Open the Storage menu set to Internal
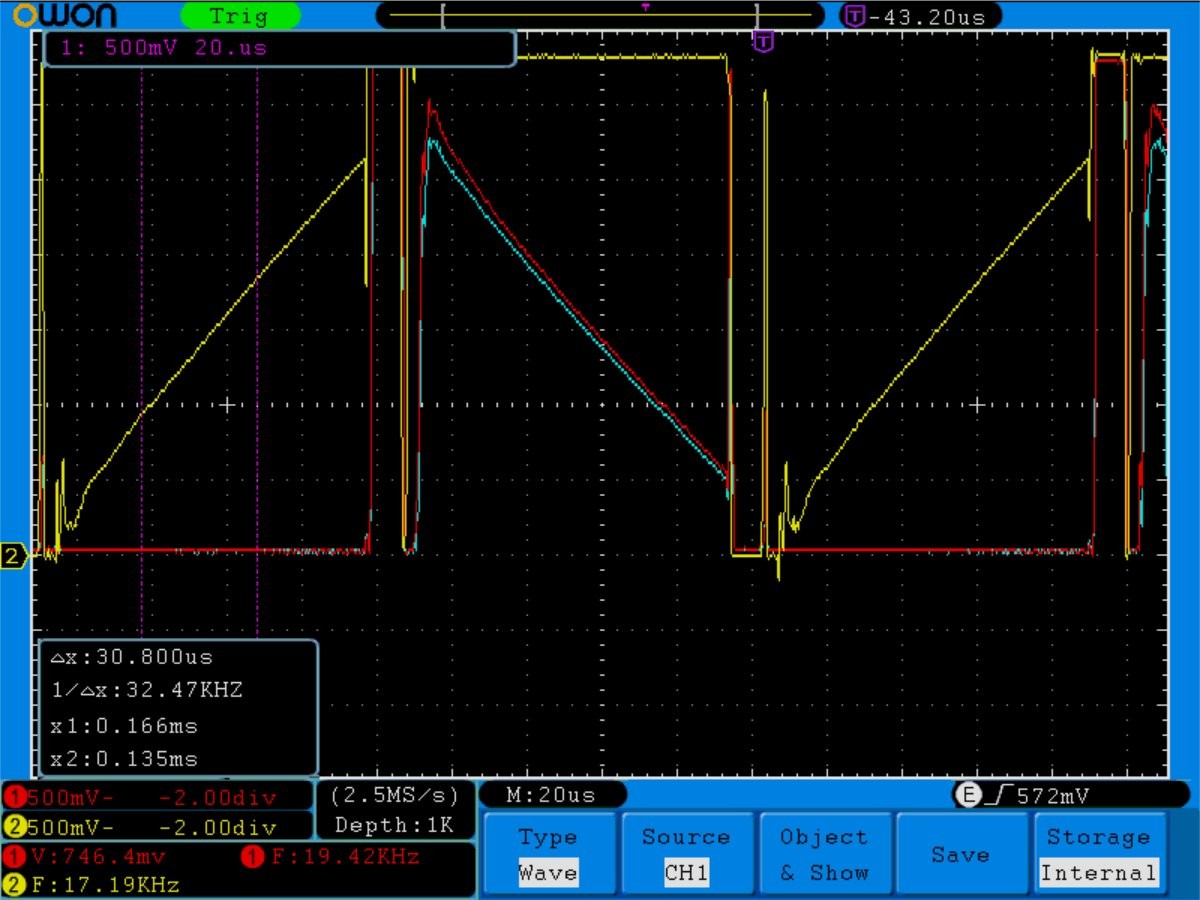The height and width of the screenshot is (900, 1200). [x=1098, y=854]
